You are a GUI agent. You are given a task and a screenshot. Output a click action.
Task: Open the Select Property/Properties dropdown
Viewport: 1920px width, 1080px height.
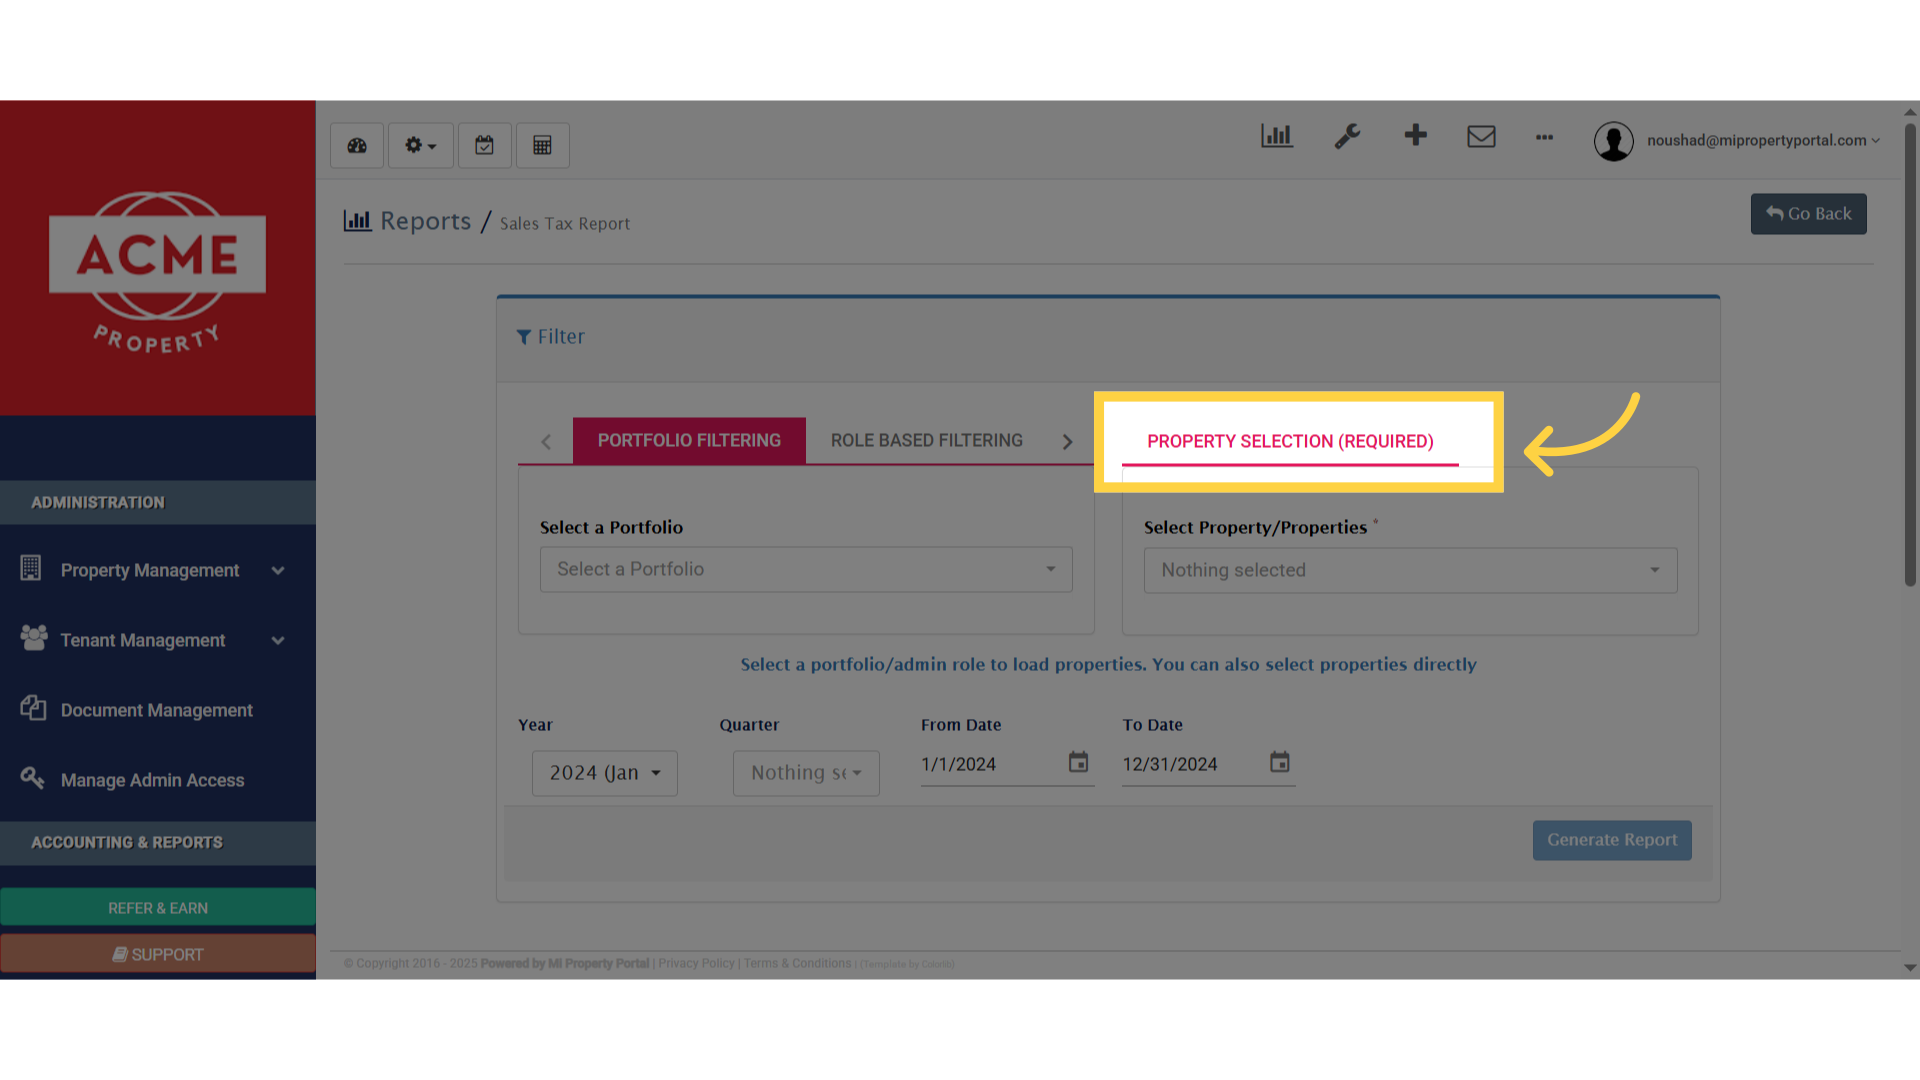tap(1410, 570)
